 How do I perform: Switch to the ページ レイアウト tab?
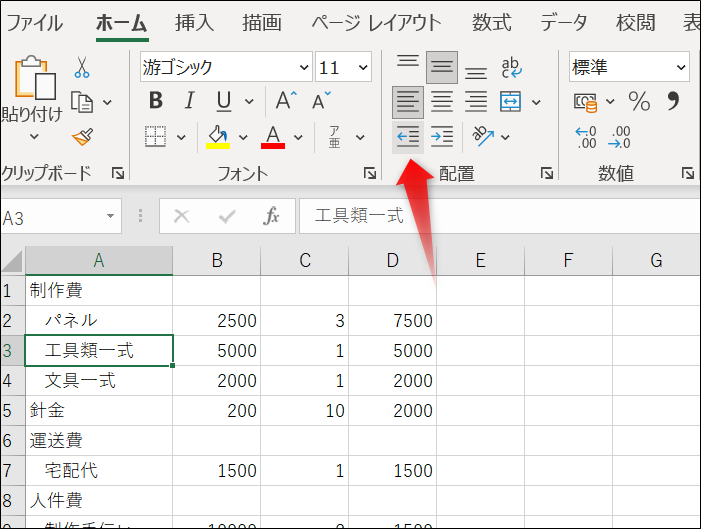[x=376, y=23]
